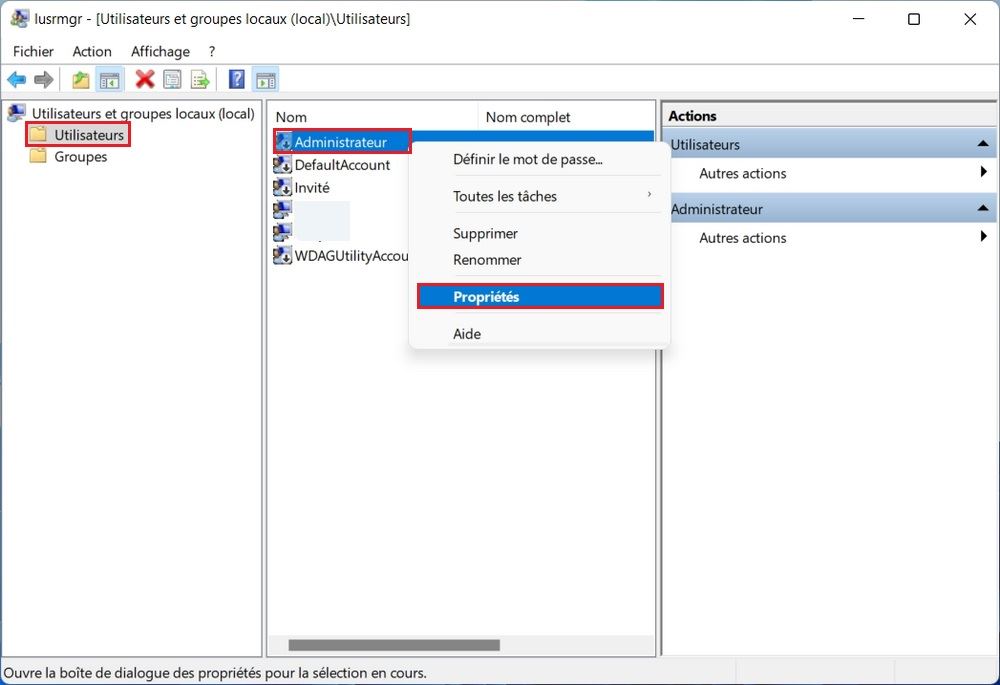This screenshot has height=685, width=1000.
Task: Select the Utilisateurs folder in the tree
Action: (x=89, y=135)
